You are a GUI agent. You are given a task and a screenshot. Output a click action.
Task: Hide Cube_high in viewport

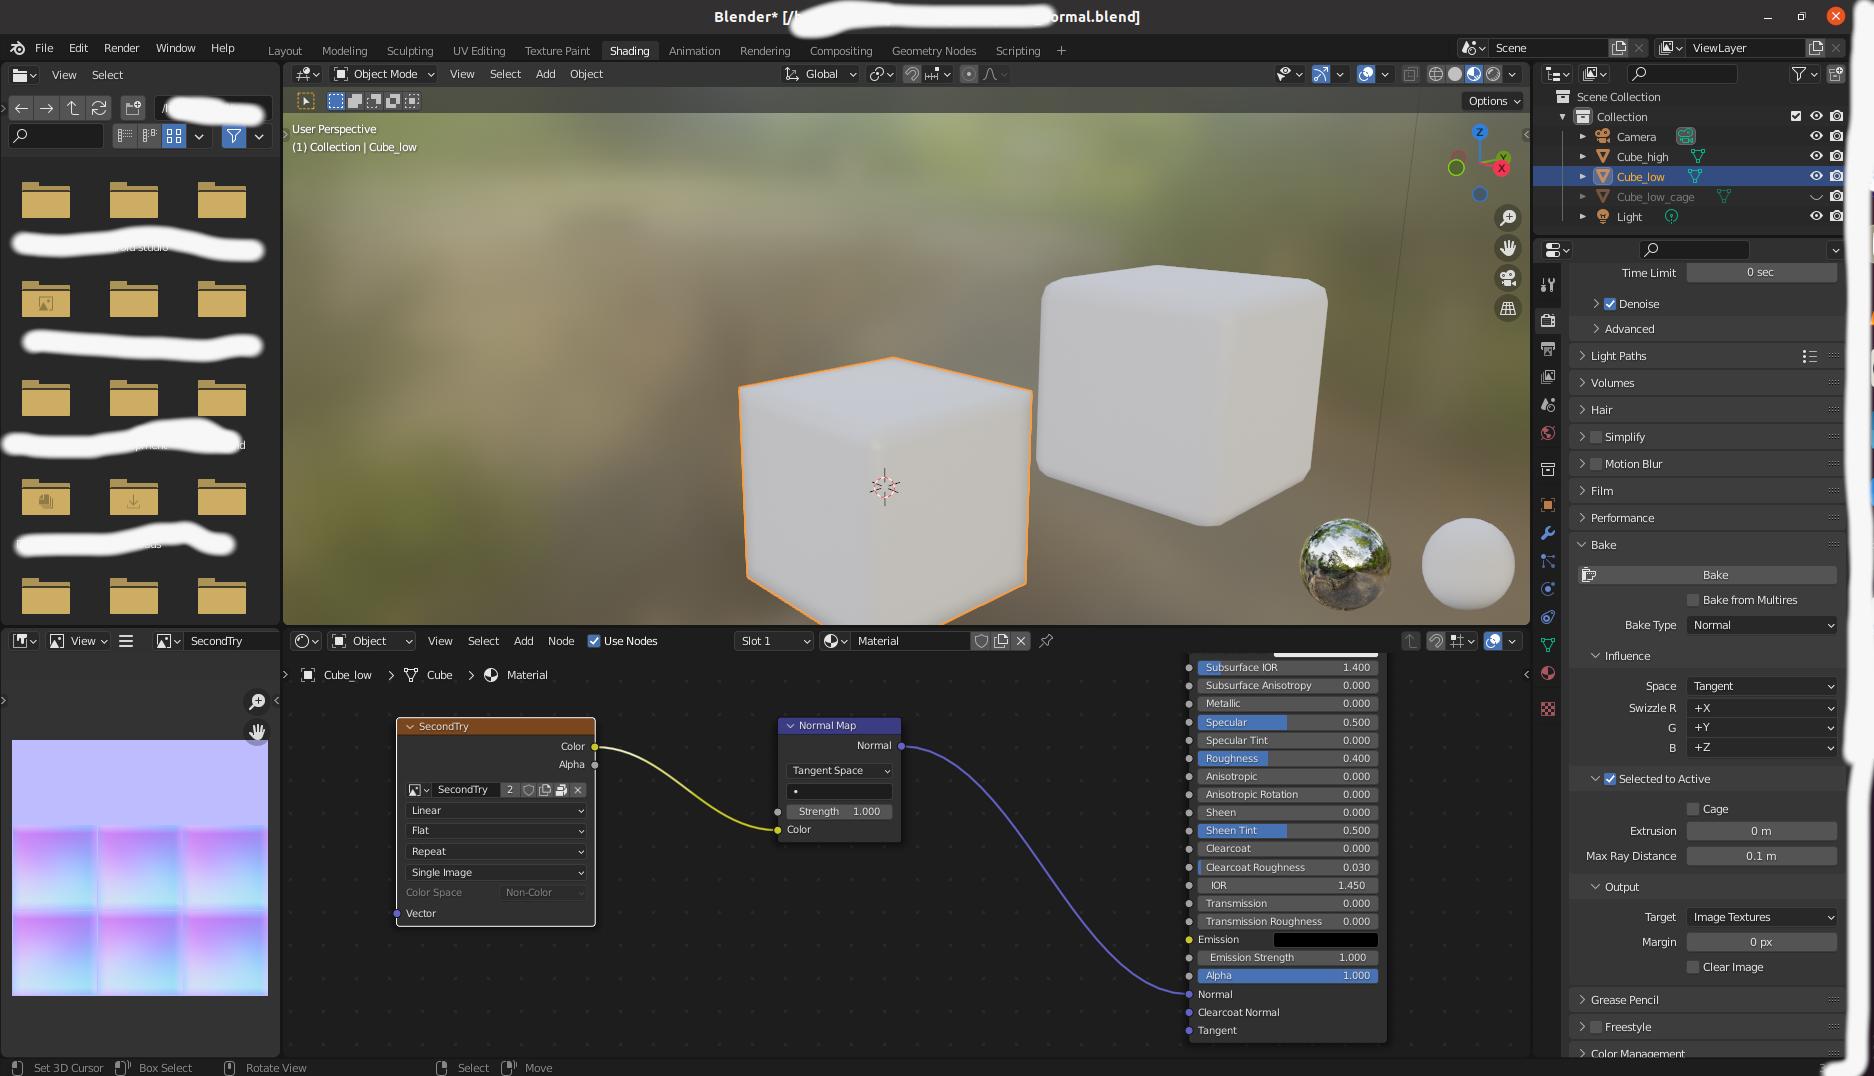click(x=1816, y=156)
